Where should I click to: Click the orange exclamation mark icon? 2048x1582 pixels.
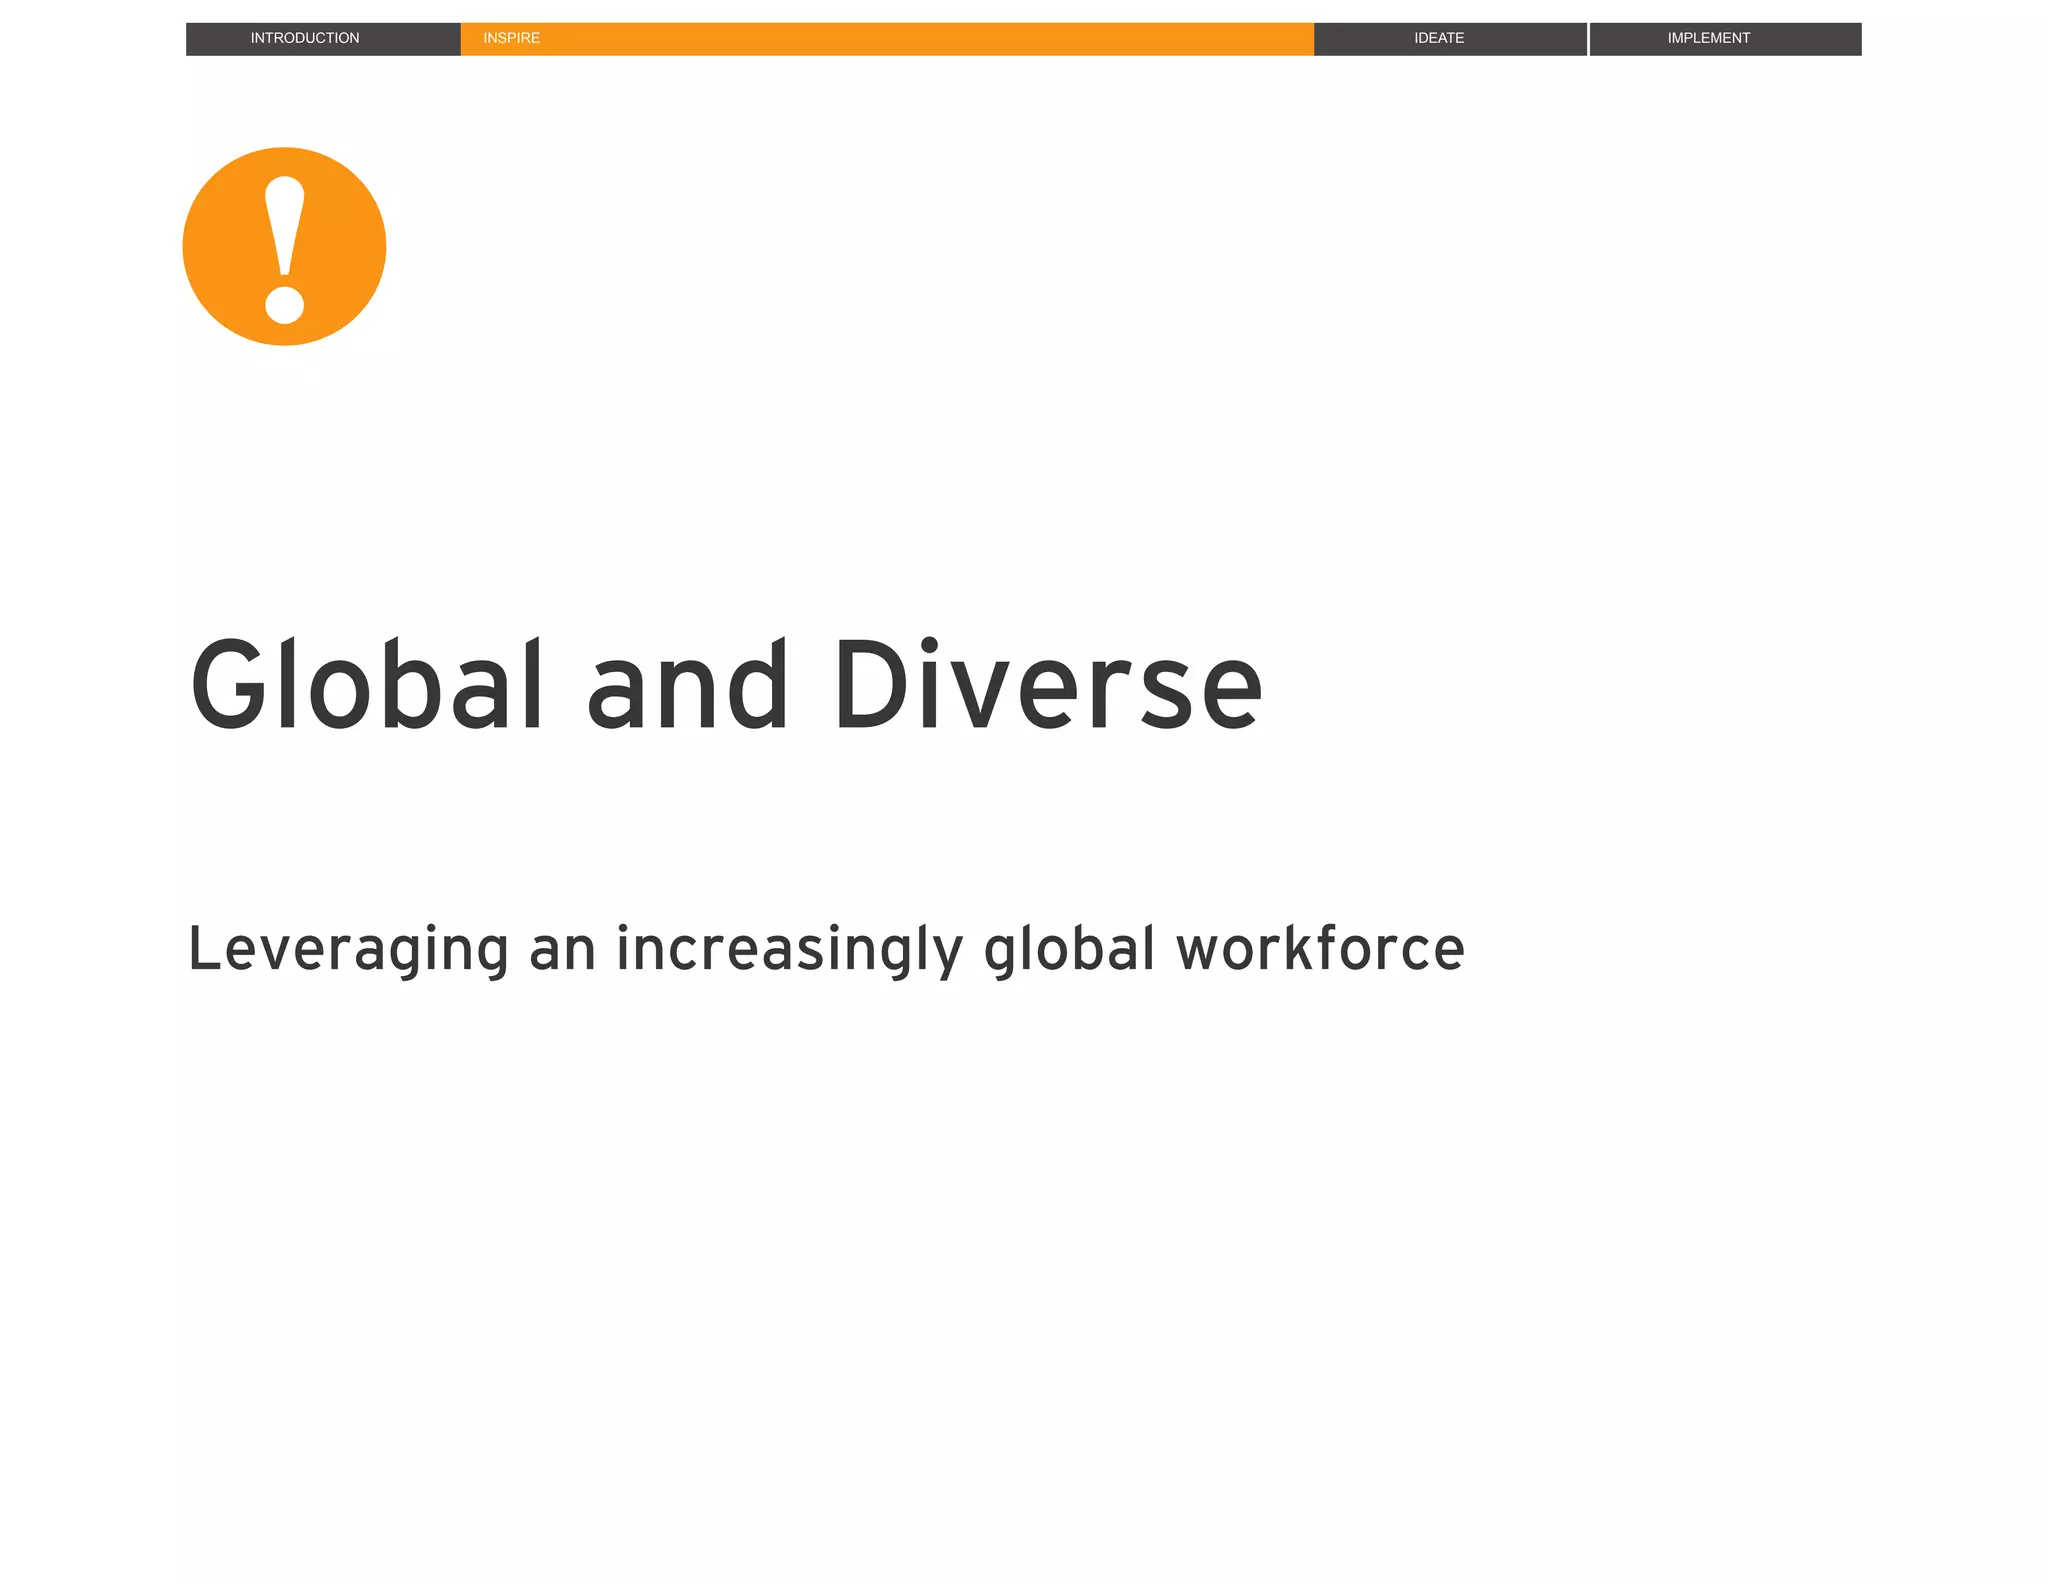[x=284, y=247]
